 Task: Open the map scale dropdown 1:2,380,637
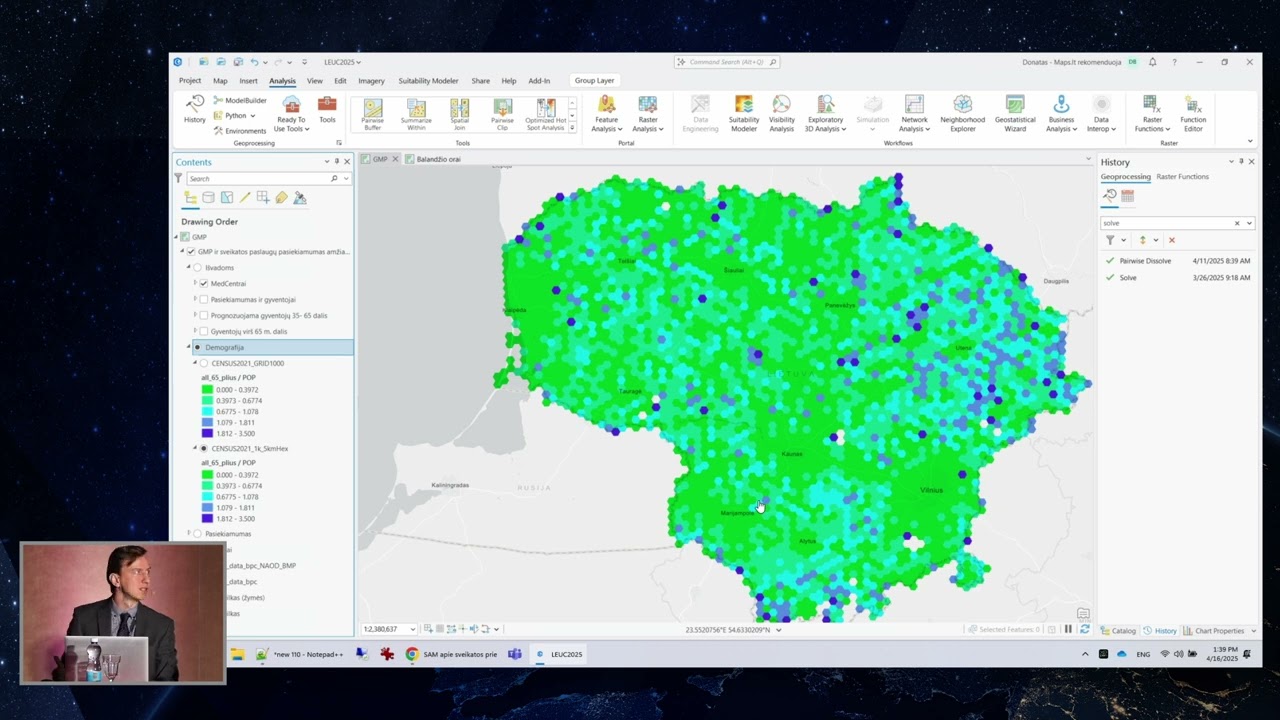tap(413, 629)
